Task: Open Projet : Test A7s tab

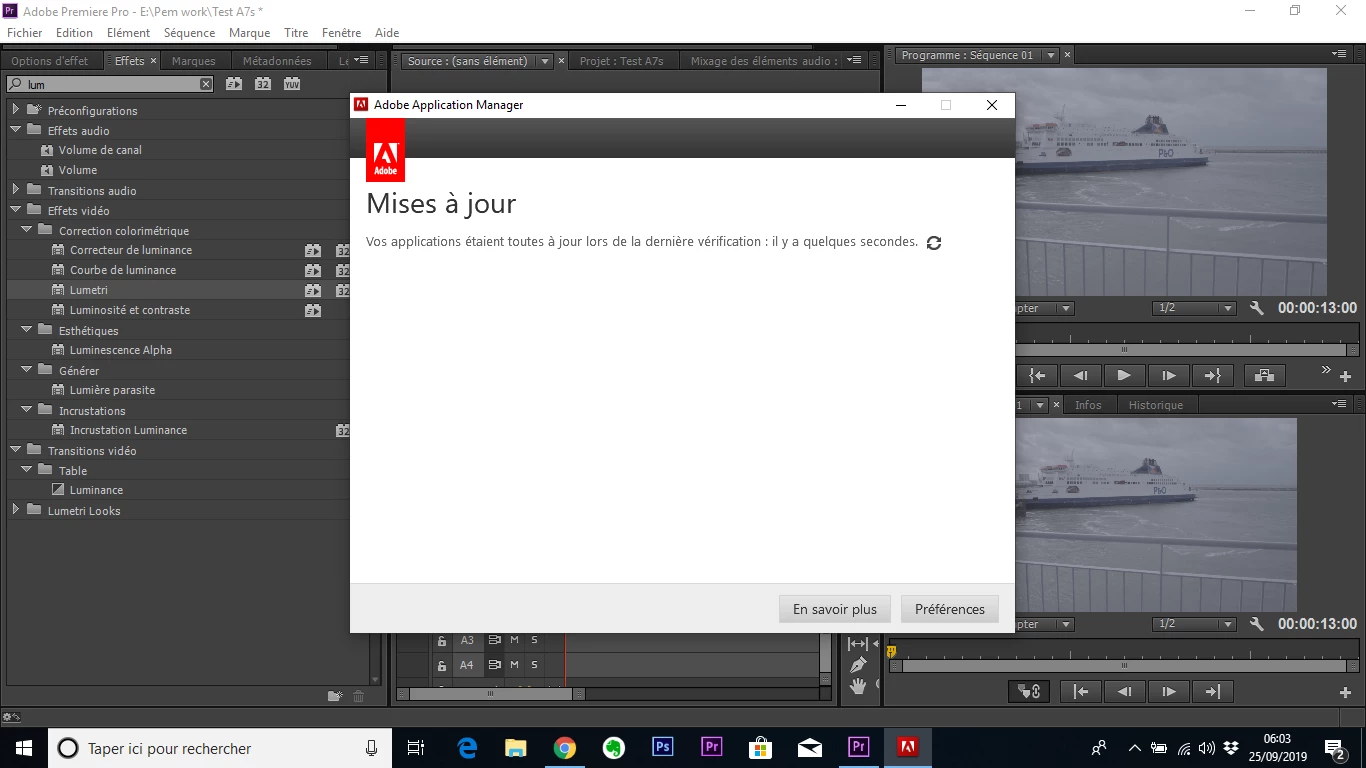Action: click(x=621, y=61)
